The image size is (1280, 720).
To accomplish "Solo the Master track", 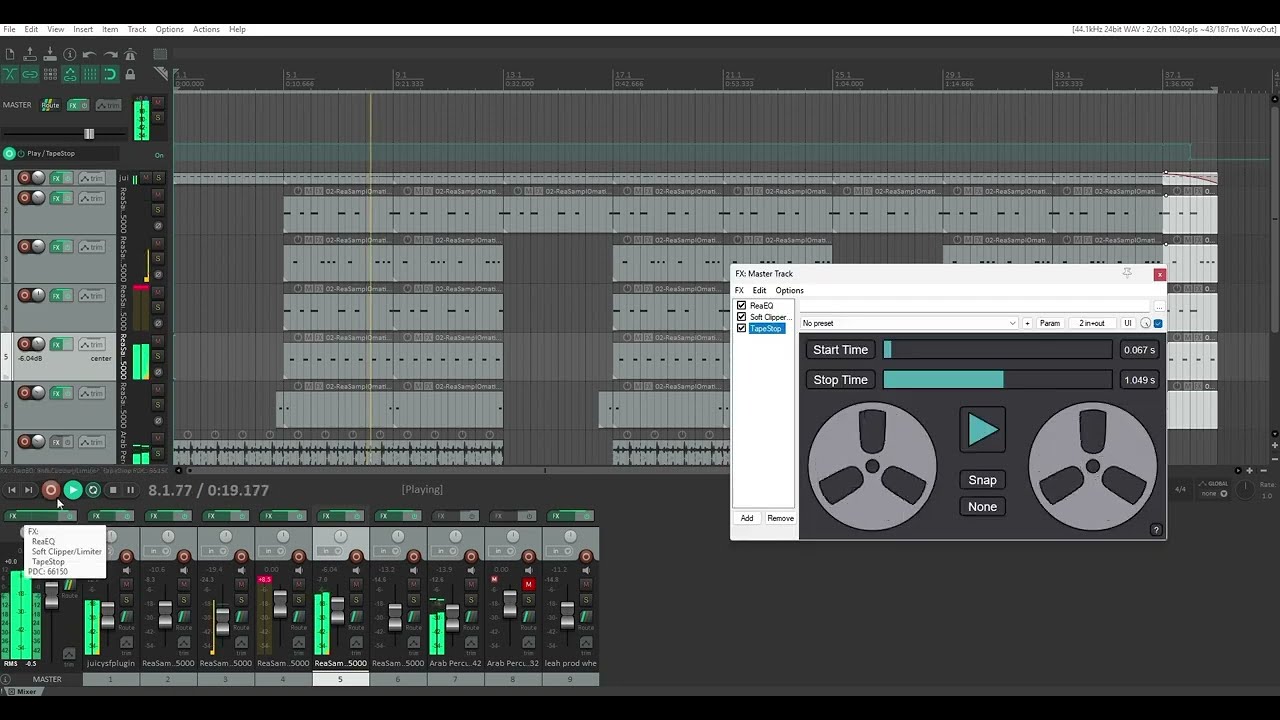I will pyautogui.click(x=157, y=118).
